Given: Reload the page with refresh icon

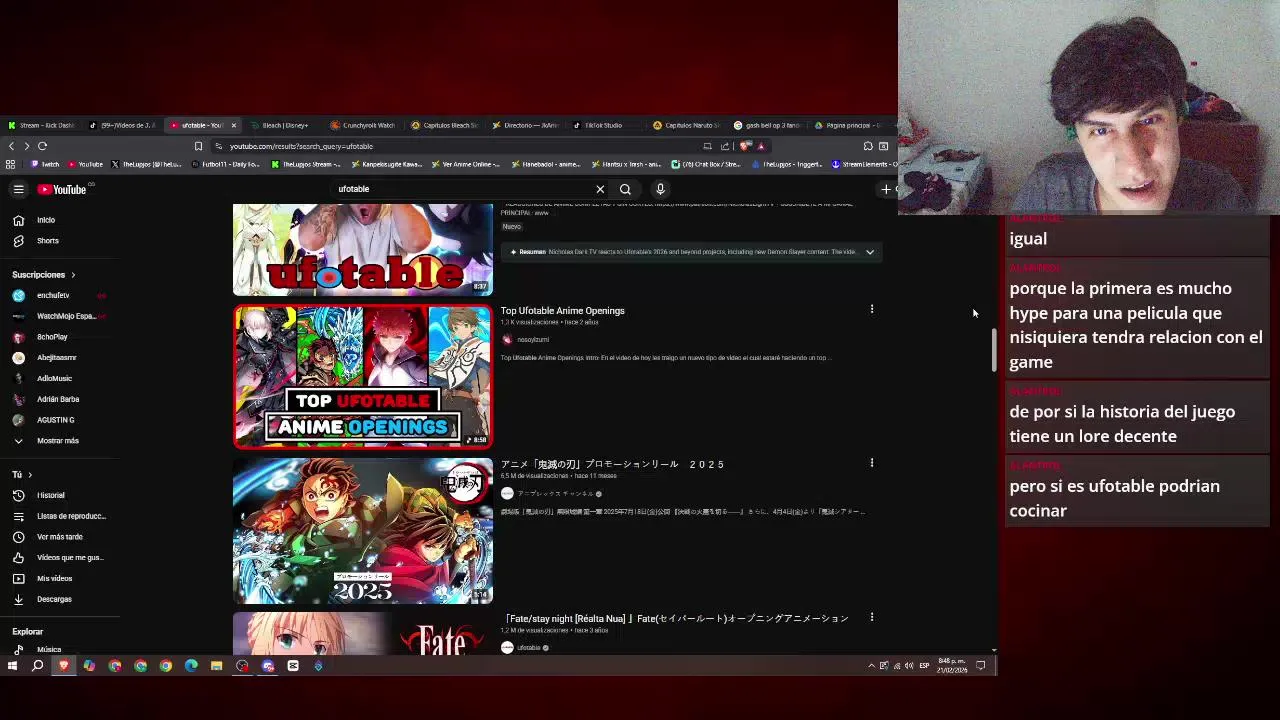Looking at the screenshot, I should [43, 146].
